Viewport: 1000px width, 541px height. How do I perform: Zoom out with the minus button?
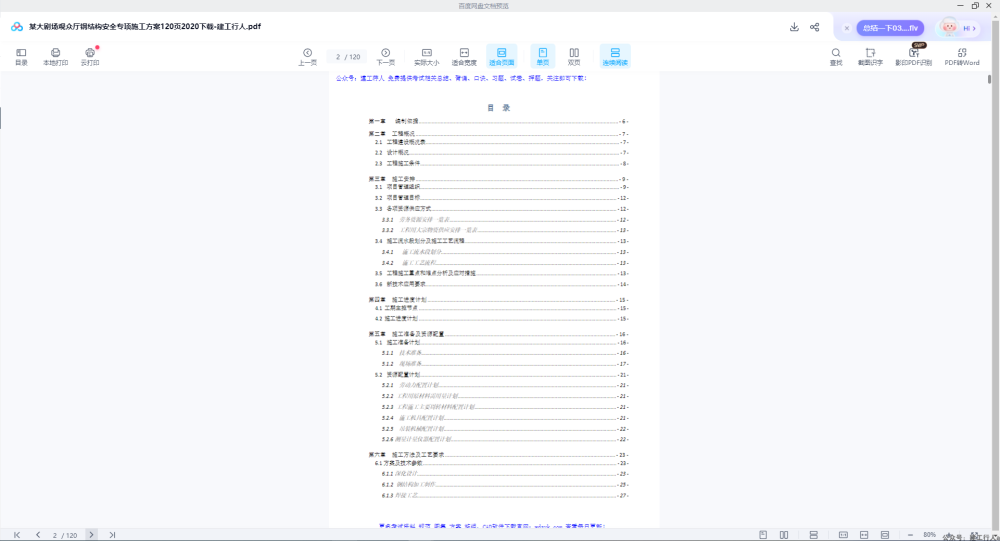[910, 535]
